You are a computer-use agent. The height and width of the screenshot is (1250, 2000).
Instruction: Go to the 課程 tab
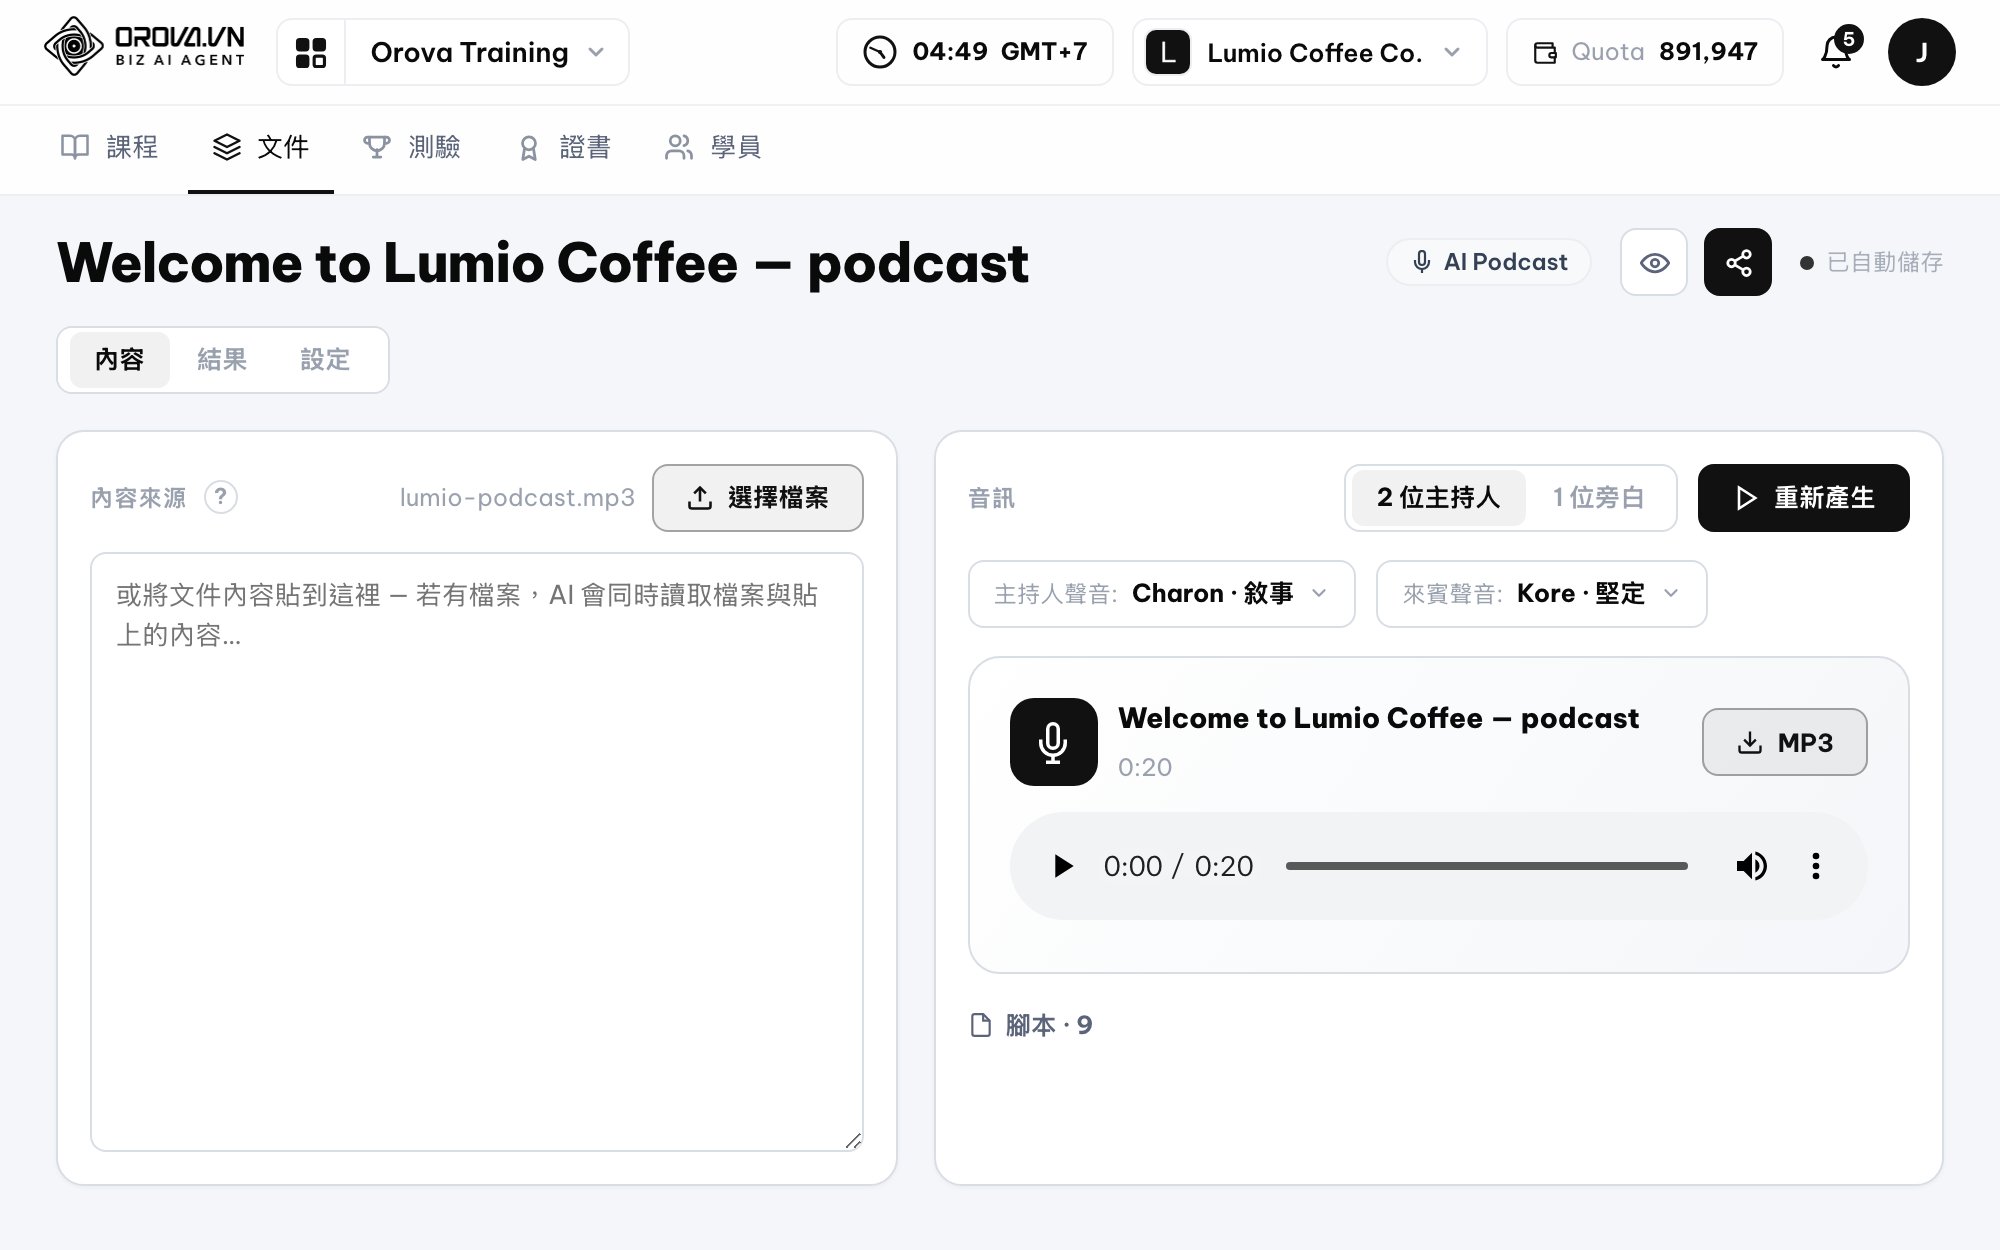[x=110, y=148]
